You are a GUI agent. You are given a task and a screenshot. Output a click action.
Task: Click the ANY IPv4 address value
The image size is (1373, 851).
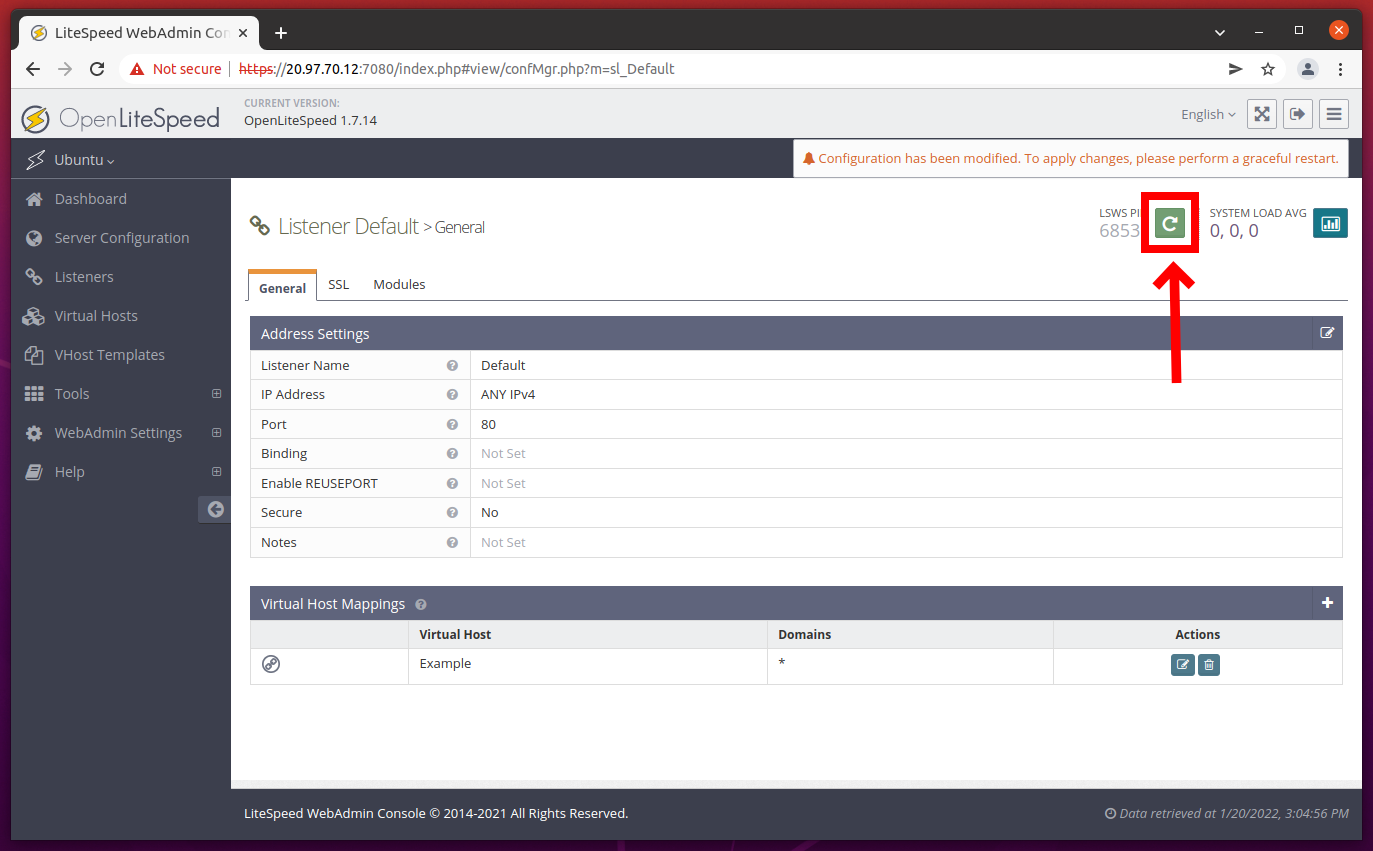(x=508, y=394)
